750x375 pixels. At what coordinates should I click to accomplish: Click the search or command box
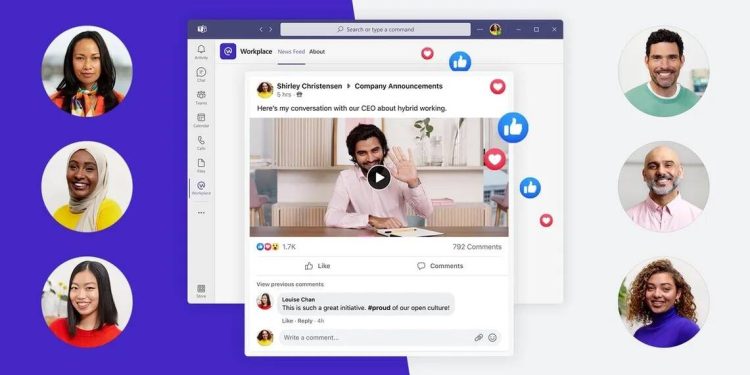[x=375, y=29]
